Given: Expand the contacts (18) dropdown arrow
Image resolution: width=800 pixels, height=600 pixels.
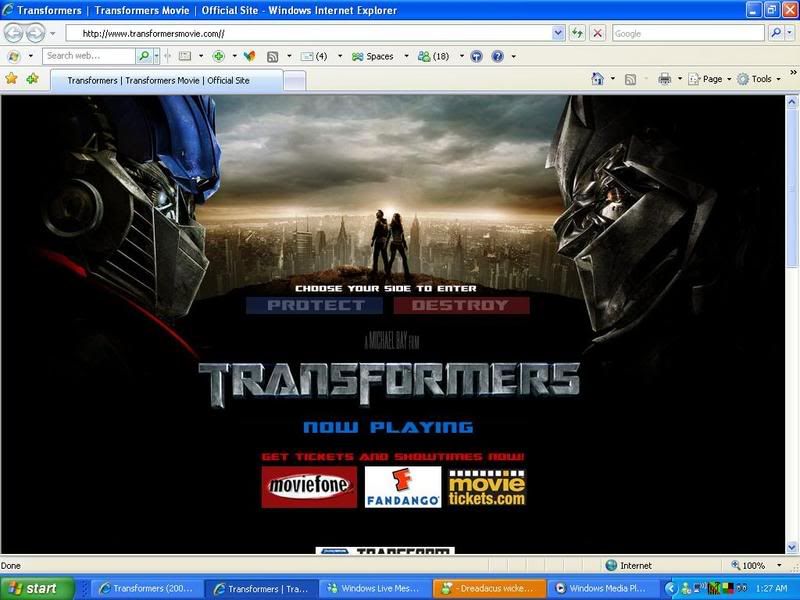Looking at the screenshot, I should coord(461,56).
